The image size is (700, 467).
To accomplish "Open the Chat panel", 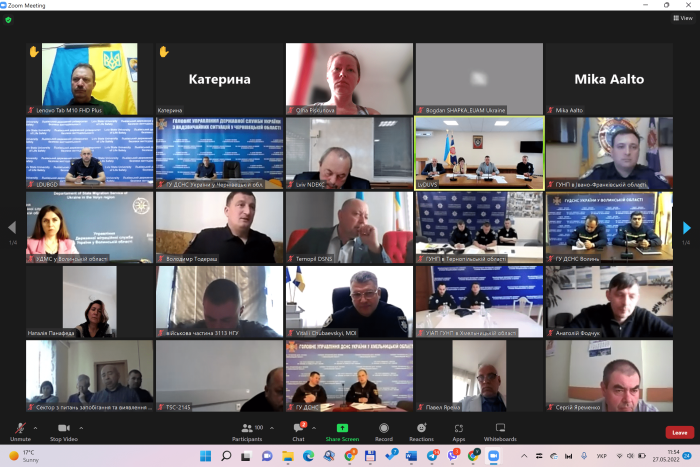I will point(298,429).
